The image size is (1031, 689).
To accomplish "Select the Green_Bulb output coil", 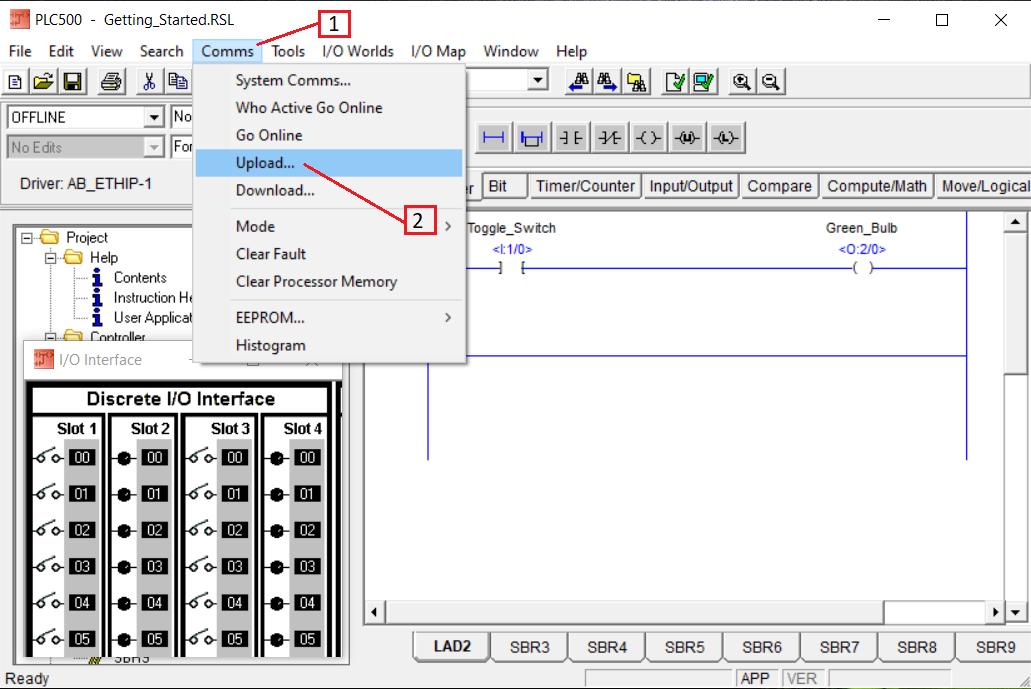I will coord(862,268).
